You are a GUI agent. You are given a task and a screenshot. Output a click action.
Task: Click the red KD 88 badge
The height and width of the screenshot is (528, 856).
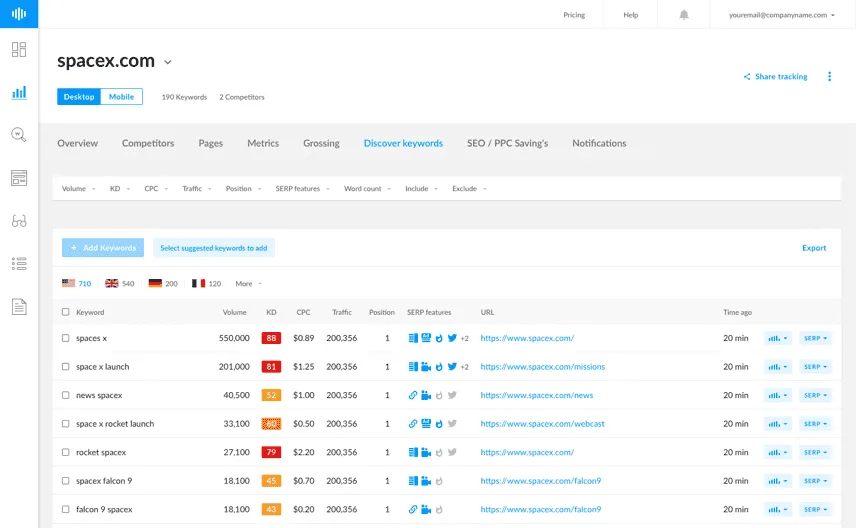click(x=271, y=338)
